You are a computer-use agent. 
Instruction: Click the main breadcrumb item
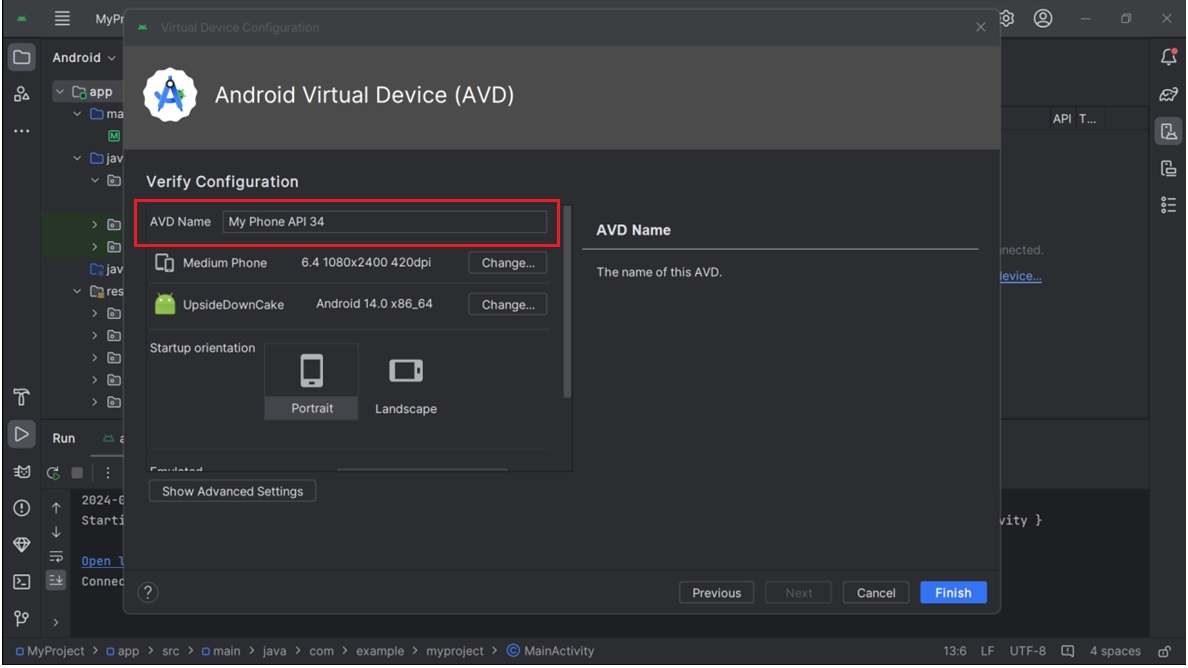tap(220, 651)
